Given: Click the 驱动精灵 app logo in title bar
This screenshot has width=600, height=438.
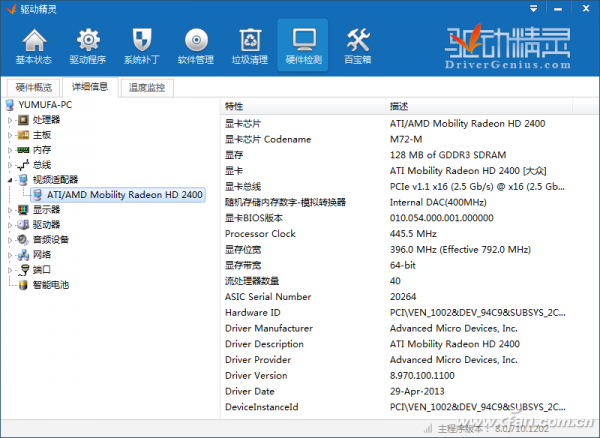Looking at the screenshot, I should click(11, 8).
